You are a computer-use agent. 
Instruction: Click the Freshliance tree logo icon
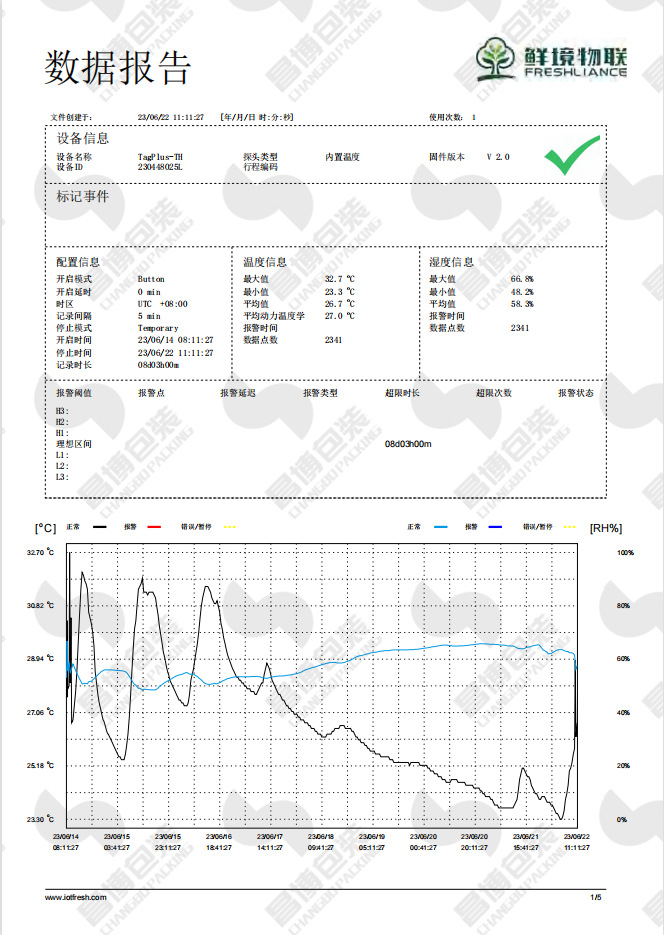coord(495,59)
